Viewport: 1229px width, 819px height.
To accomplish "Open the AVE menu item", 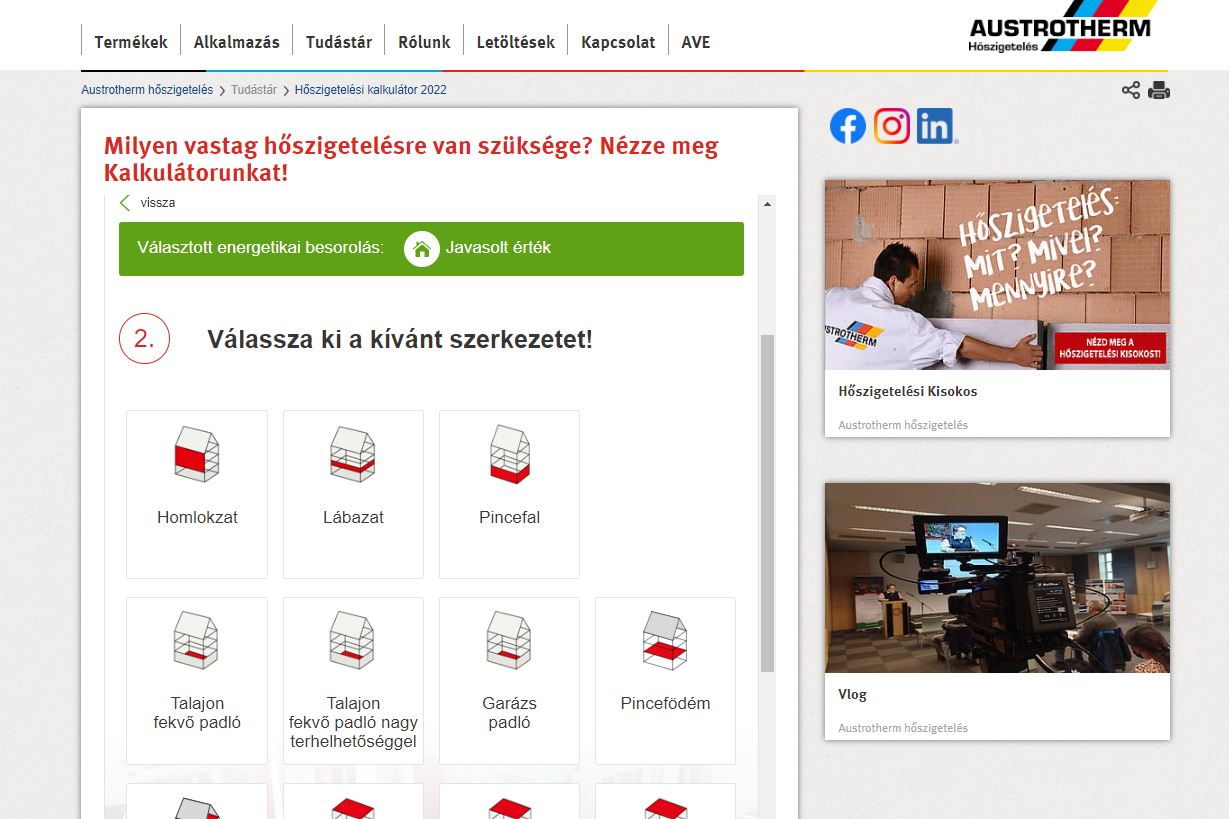I will [696, 42].
